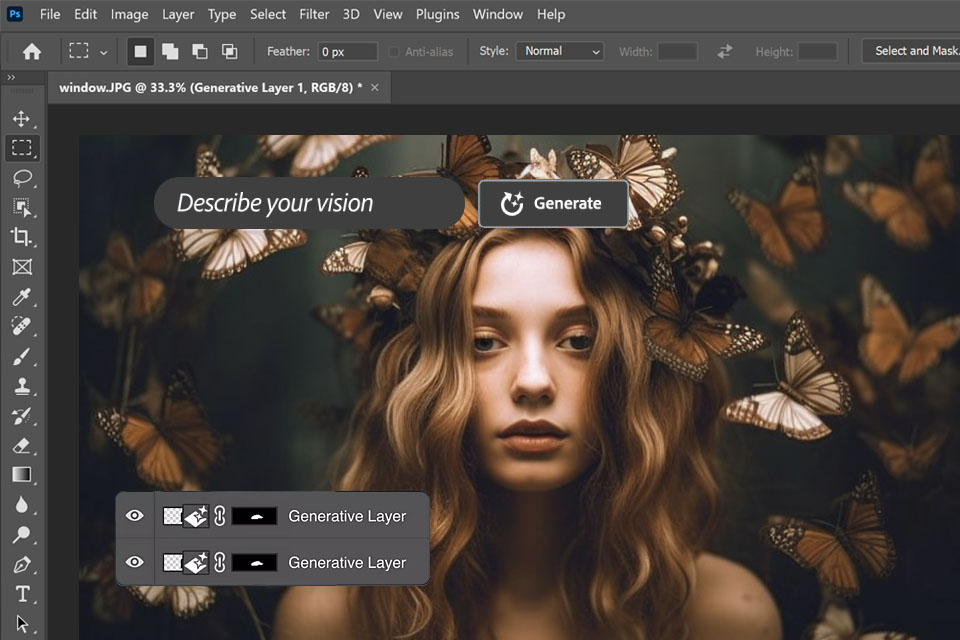Select top Generative Layer mask thumbnail
The image size is (960, 640).
255,516
